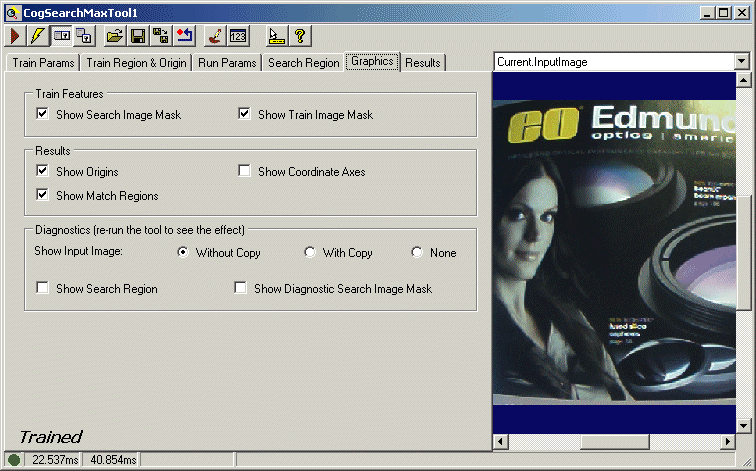Uncheck Show Search Image Mask
This screenshot has width=756, height=471.
42,114
